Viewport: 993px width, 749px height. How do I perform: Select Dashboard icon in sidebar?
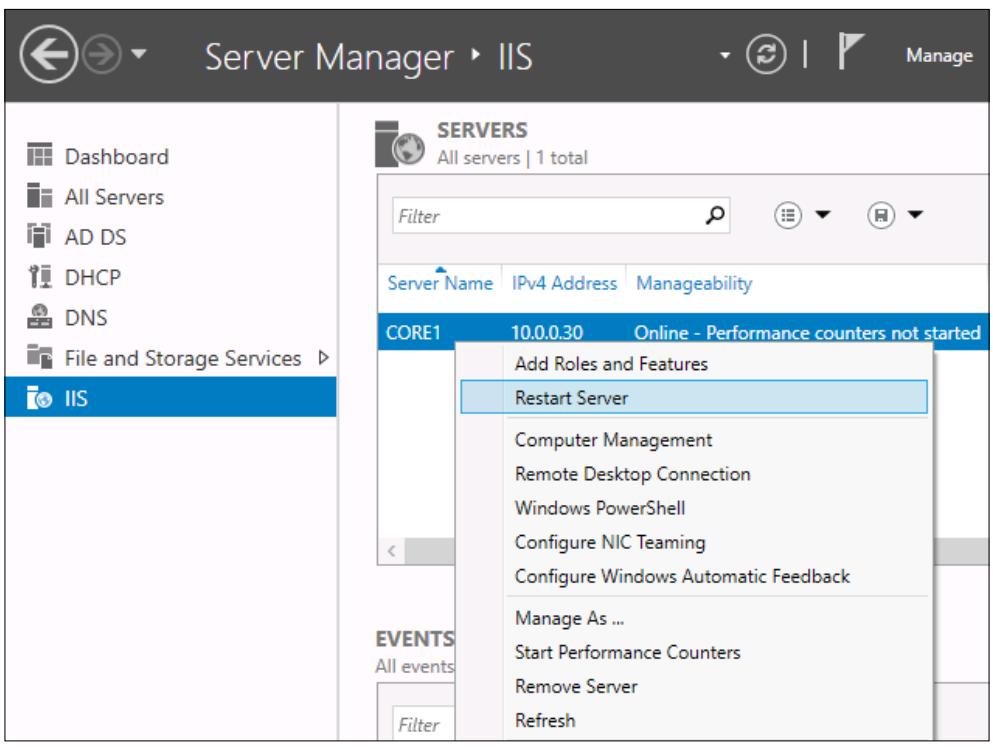[40, 154]
